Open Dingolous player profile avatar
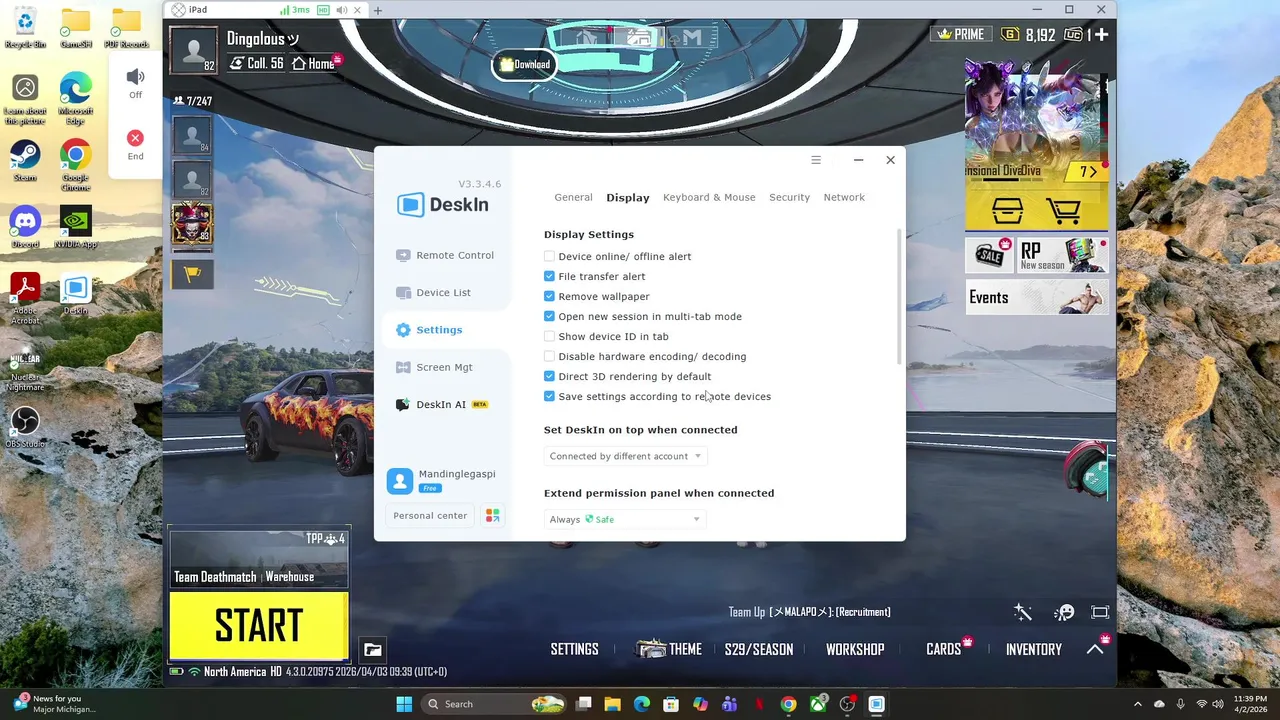 click(193, 50)
